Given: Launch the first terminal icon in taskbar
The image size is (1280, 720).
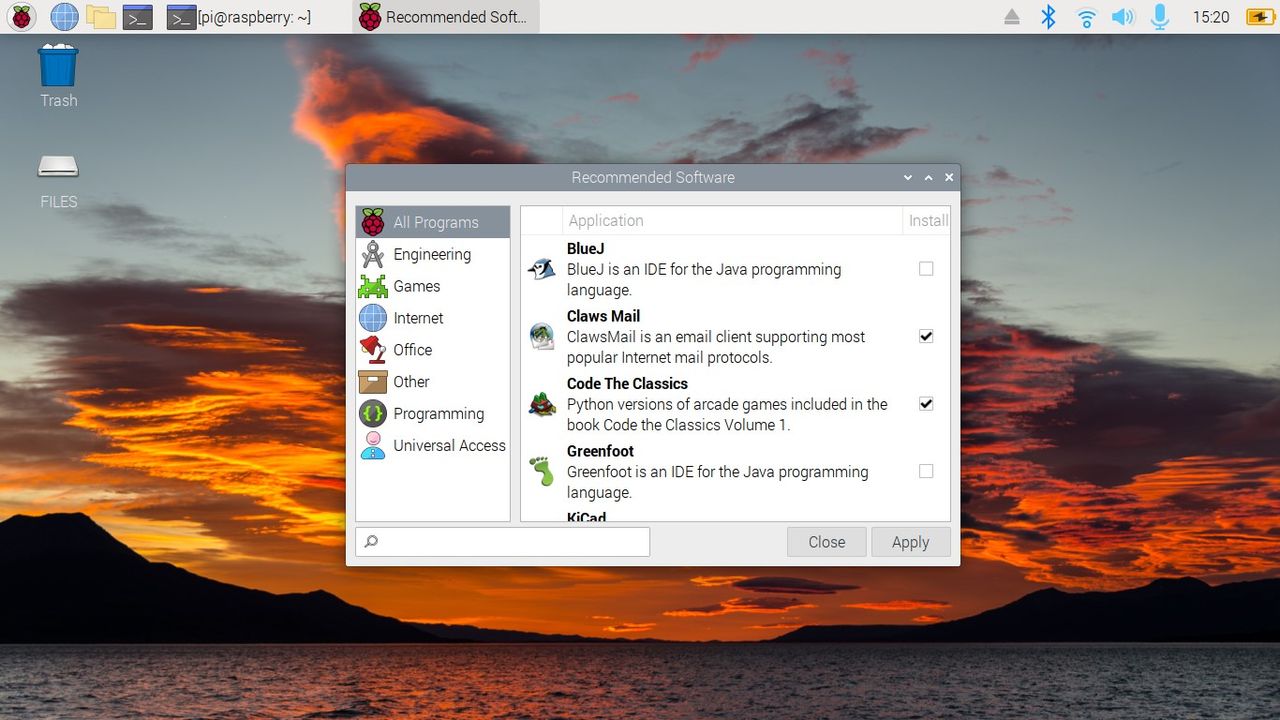Looking at the screenshot, I should coord(137,17).
